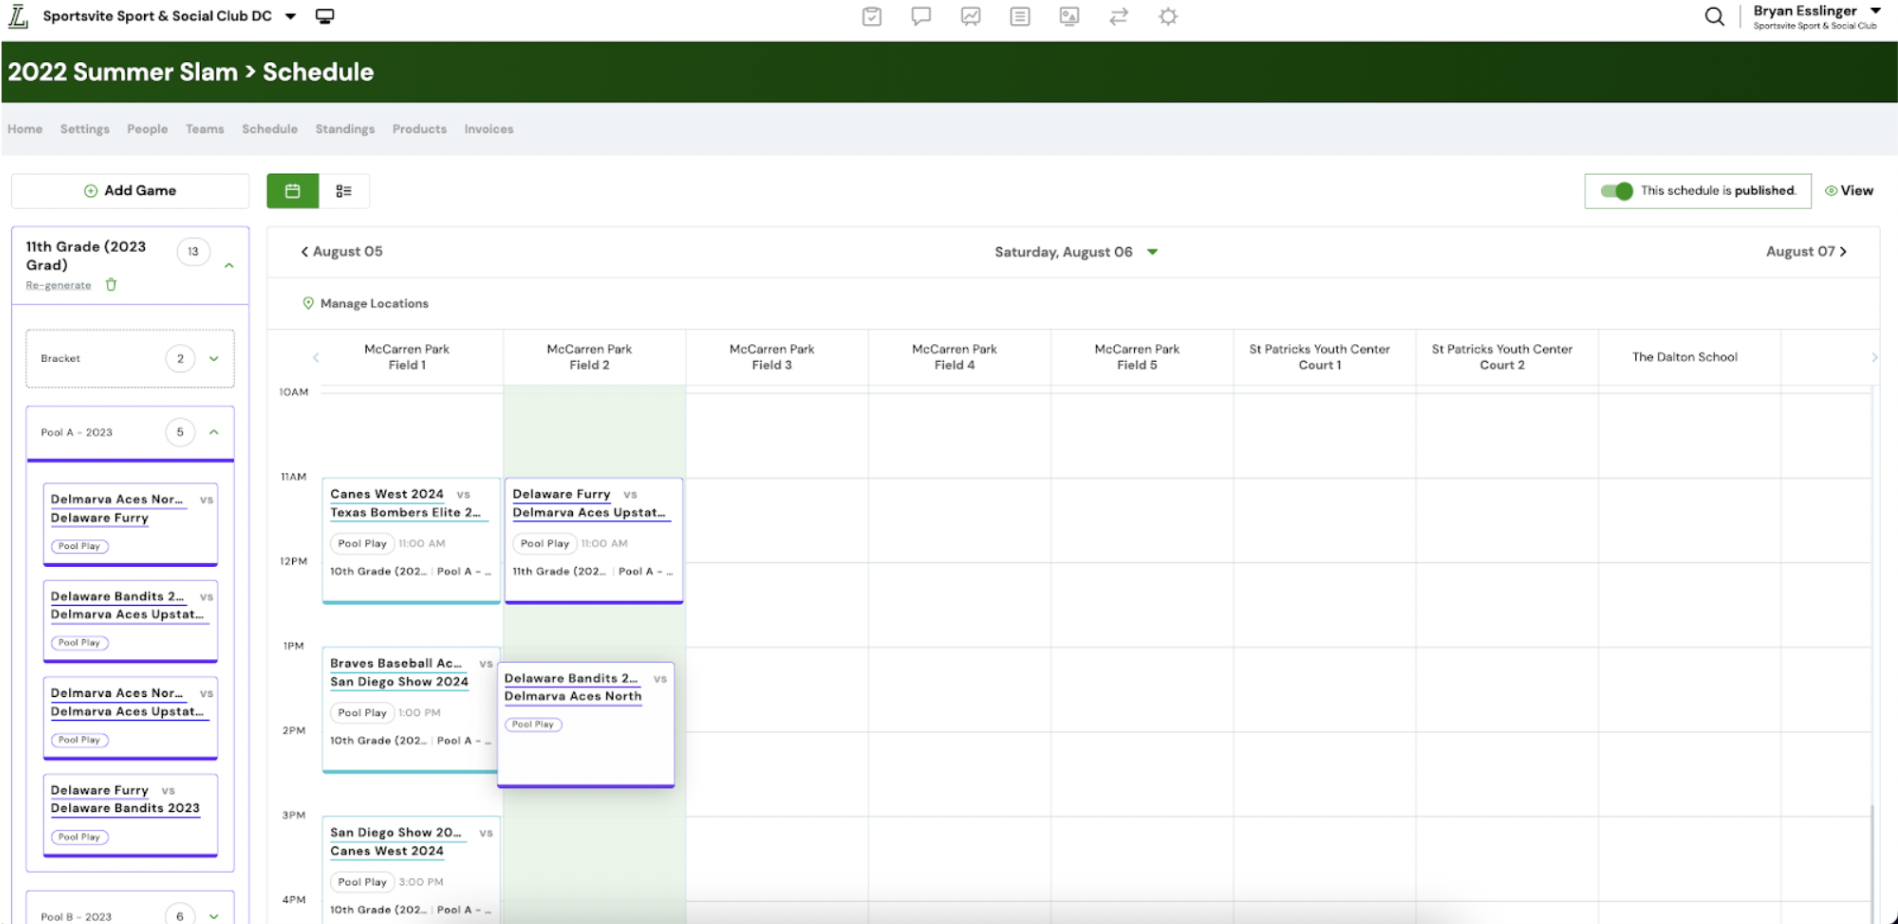Click the Pool A count badge 5
The width and height of the screenshot is (1898, 924).
180,432
